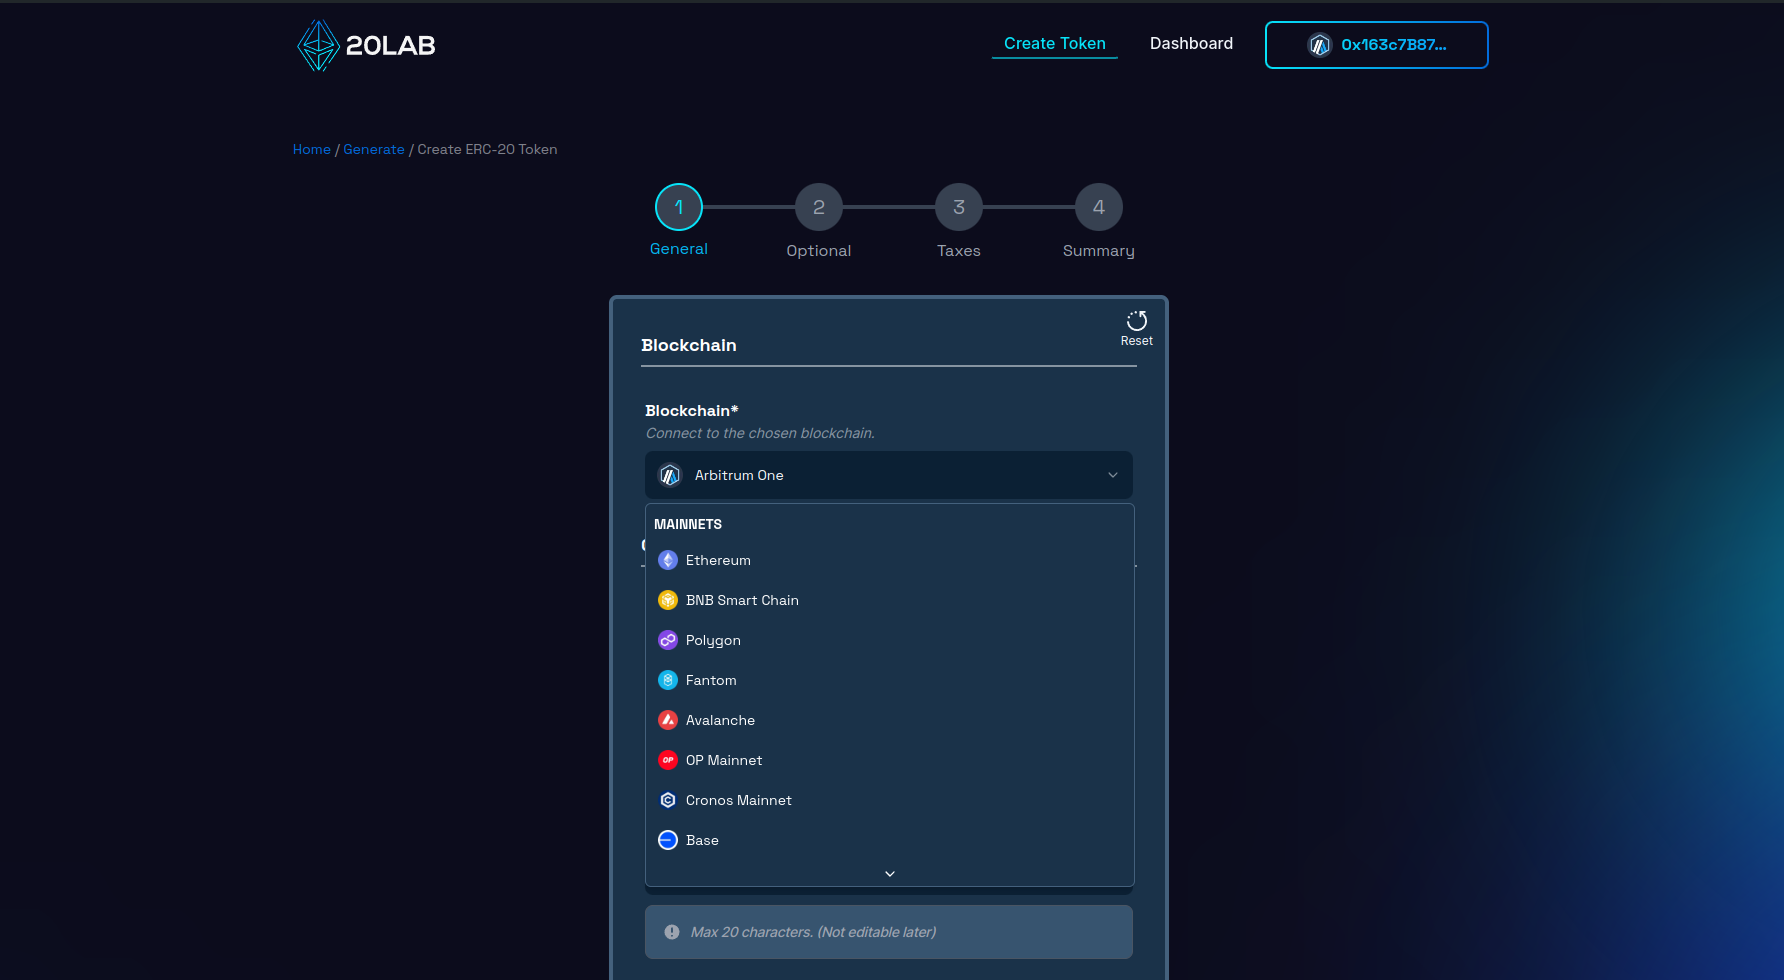Click the Base blue circle icon

668,840
